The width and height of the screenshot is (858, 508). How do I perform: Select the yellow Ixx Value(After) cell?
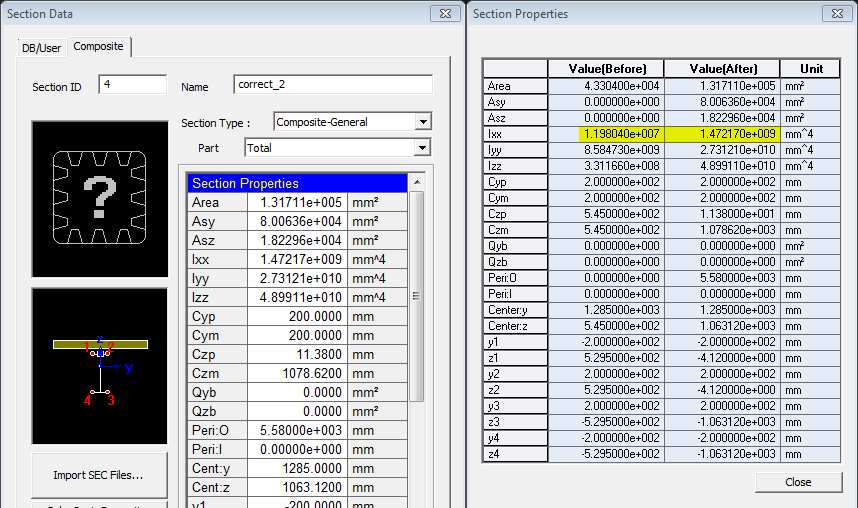point(722,132)
